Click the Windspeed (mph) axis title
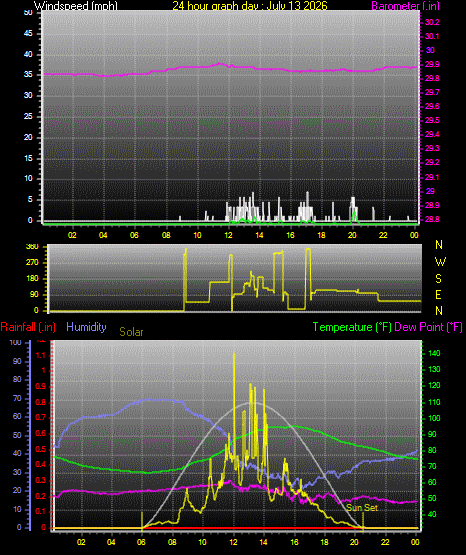Image resolution: width=466 pixels, height=555 pixels. pos(76,6)
